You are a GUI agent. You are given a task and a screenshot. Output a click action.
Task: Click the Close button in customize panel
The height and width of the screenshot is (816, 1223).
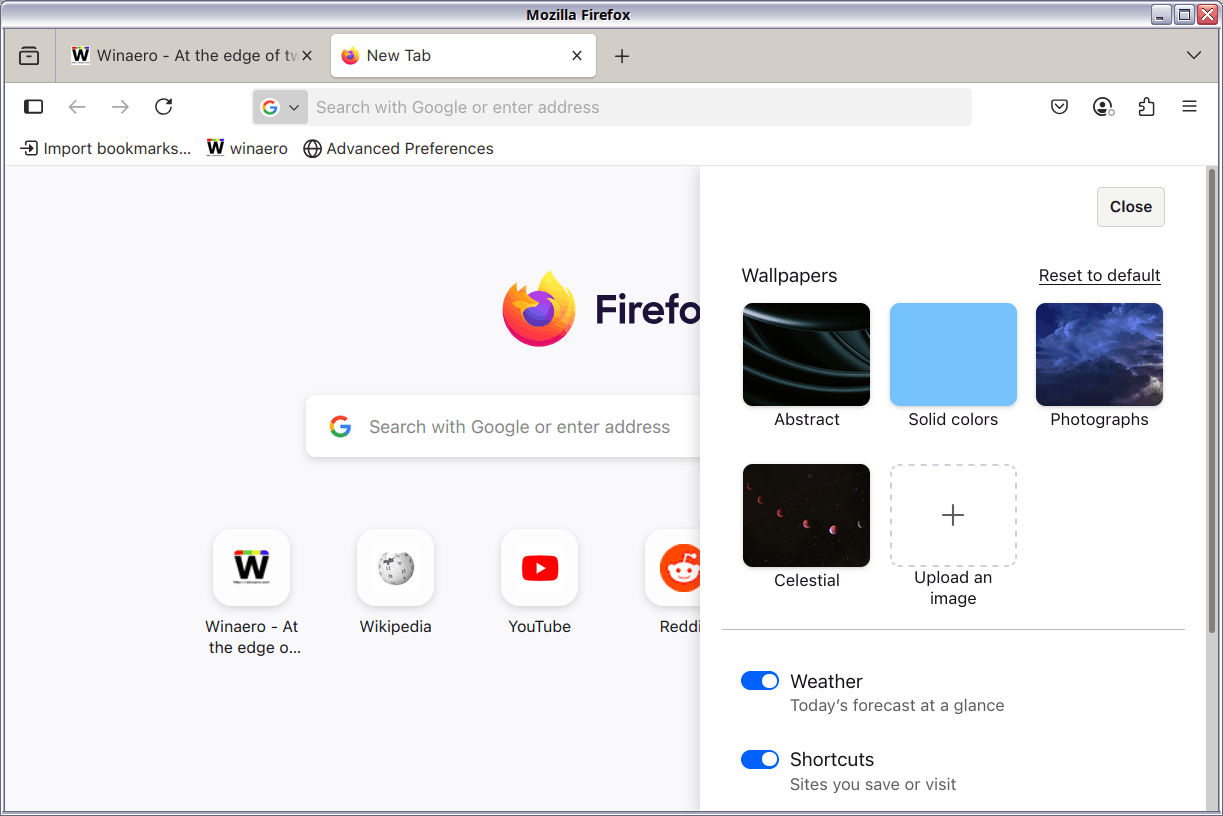point(1130,207)
